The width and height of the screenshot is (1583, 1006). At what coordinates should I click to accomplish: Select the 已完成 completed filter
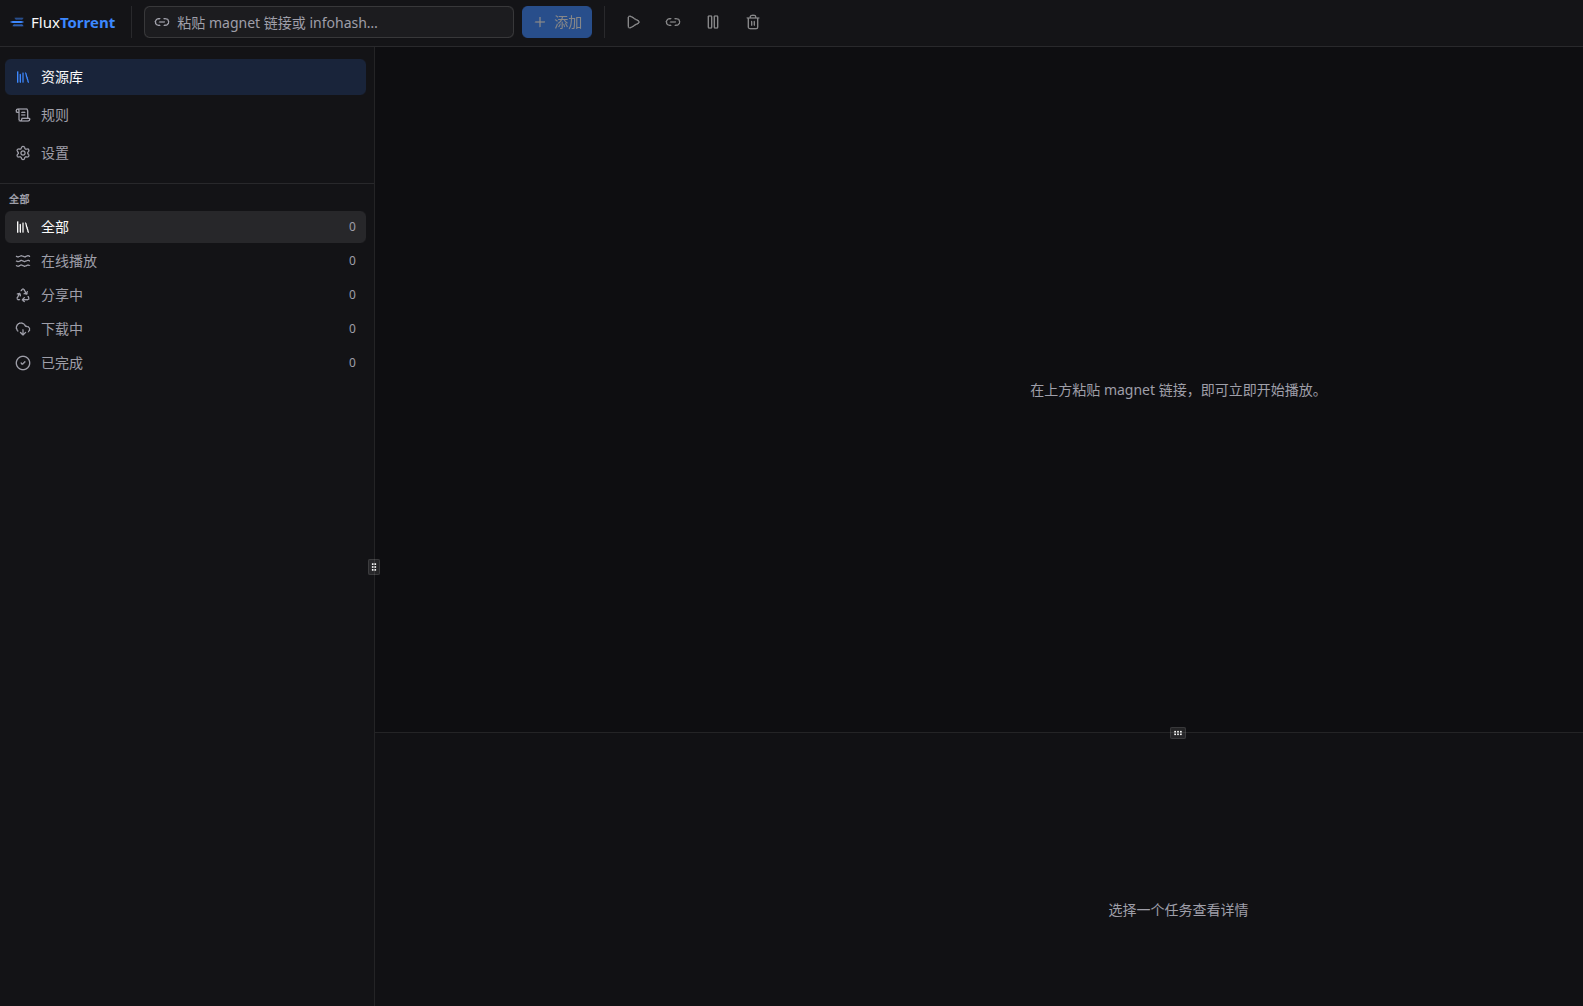pos(185,363)
